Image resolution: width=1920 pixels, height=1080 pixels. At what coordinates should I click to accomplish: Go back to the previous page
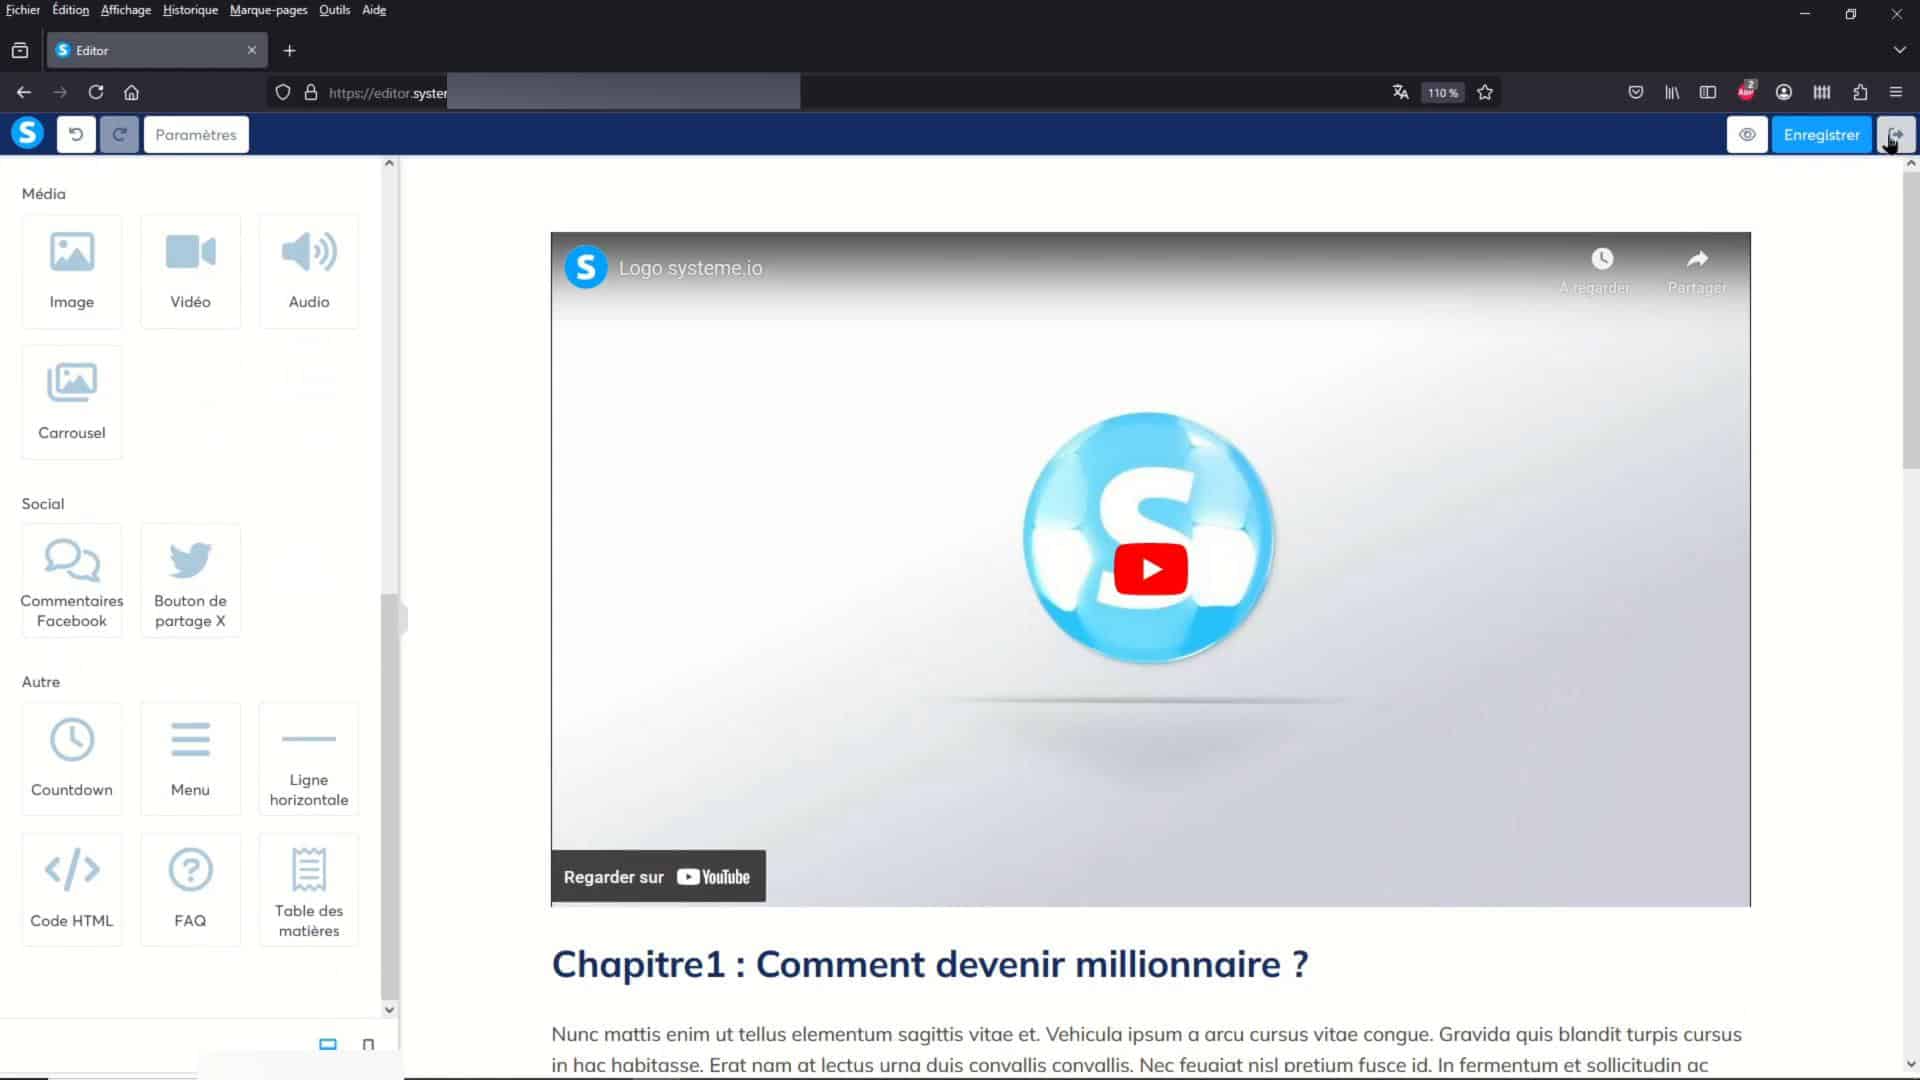click(x=24, y=92)
